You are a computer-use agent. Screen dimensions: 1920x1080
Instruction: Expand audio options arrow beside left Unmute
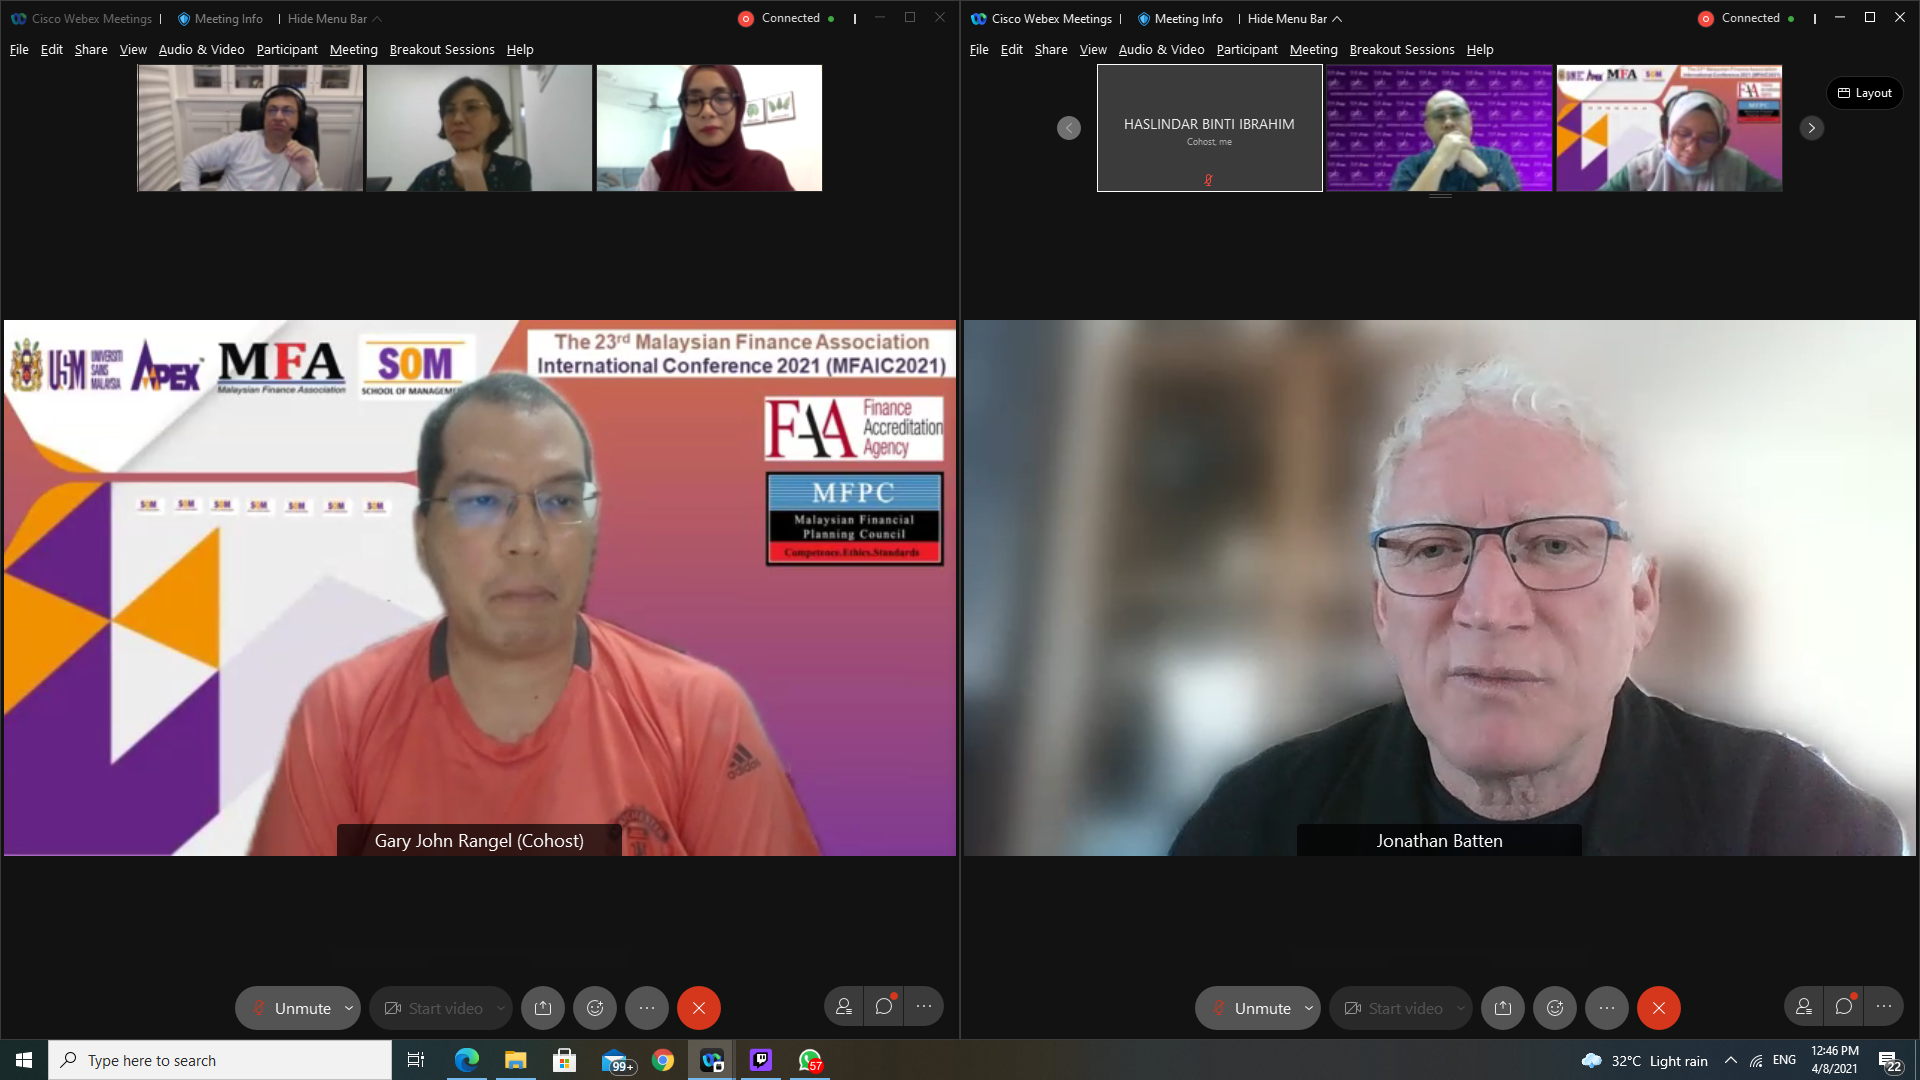click(349, 1008)
